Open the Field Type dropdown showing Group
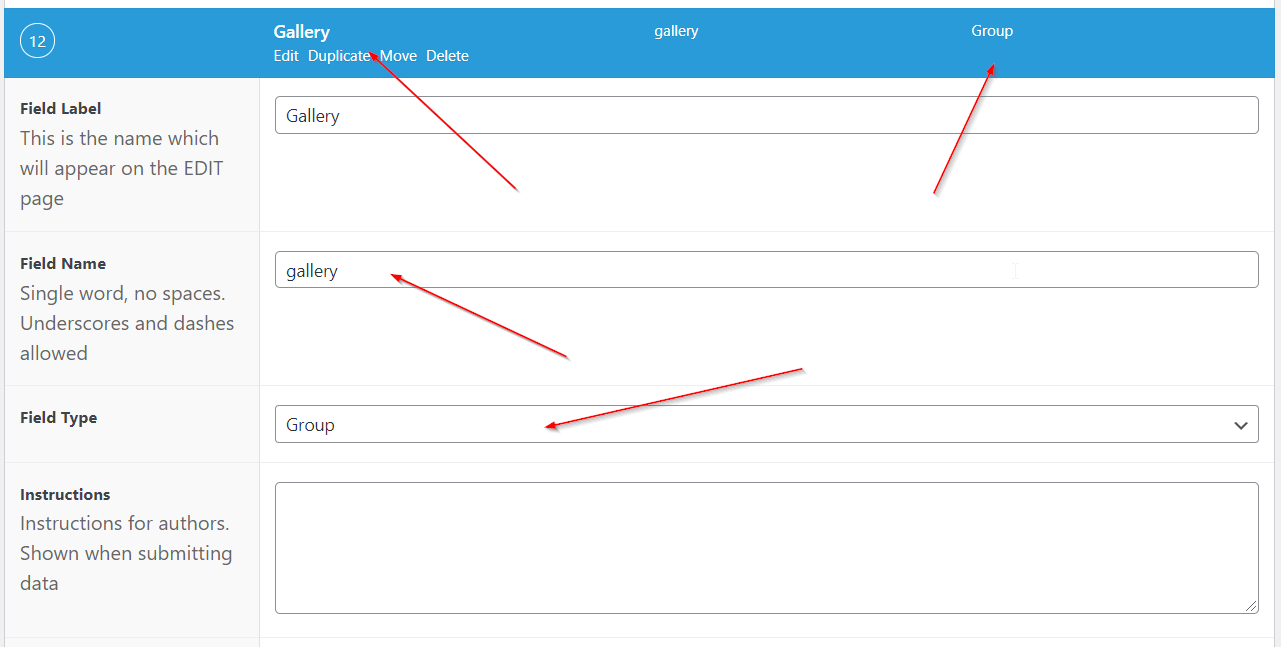 pyautogui.click(x=750, y=424)
